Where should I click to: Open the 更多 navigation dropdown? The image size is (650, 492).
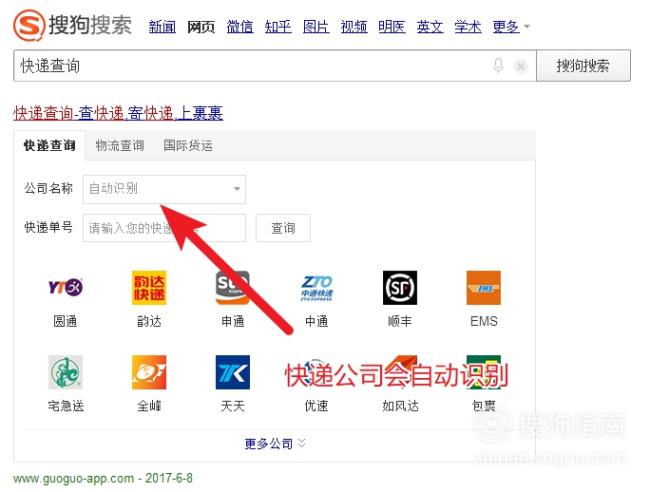(511, 27)
